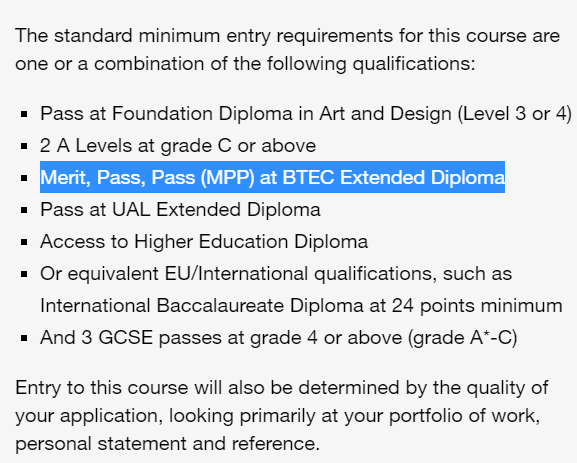Screen dimensions: 577x463
Task: Click the bullet before EU/International qualifications
Action: 25,274
